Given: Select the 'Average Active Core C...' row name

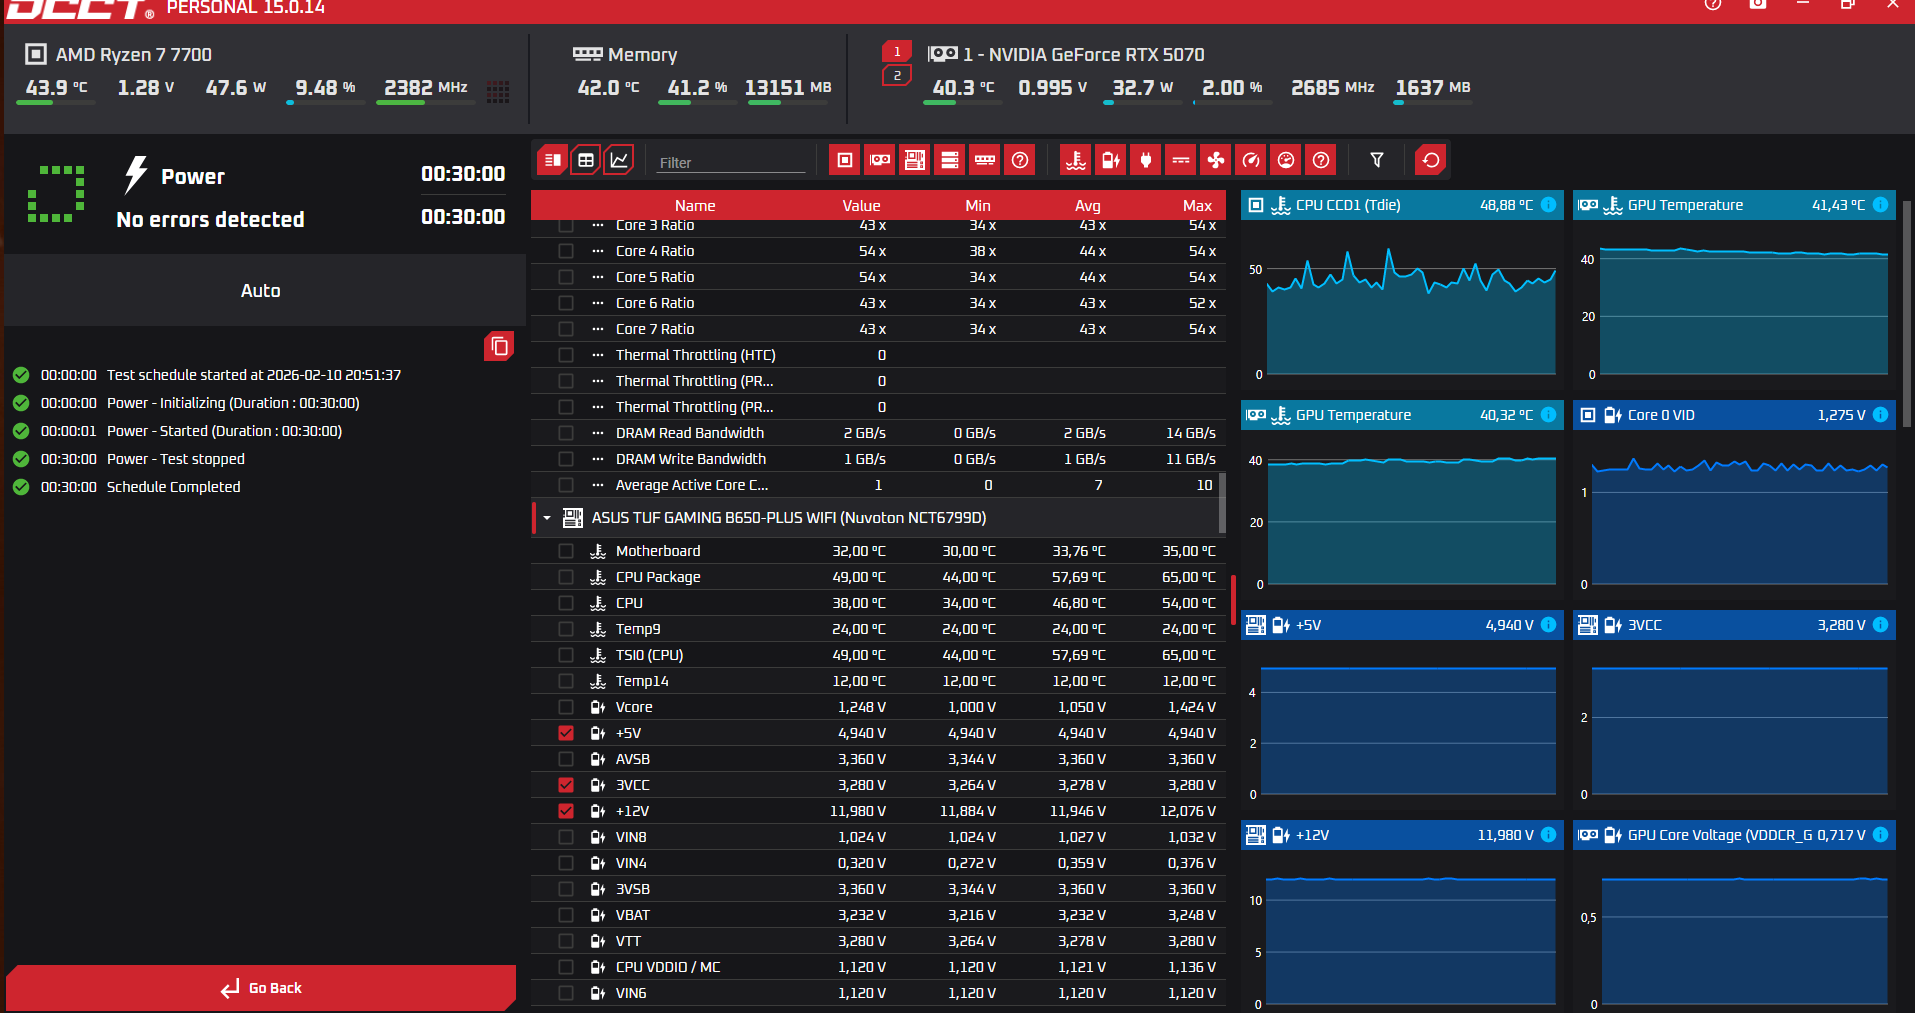Looking at the screenshot, I should pyautogui.click(x=692, y=485).
